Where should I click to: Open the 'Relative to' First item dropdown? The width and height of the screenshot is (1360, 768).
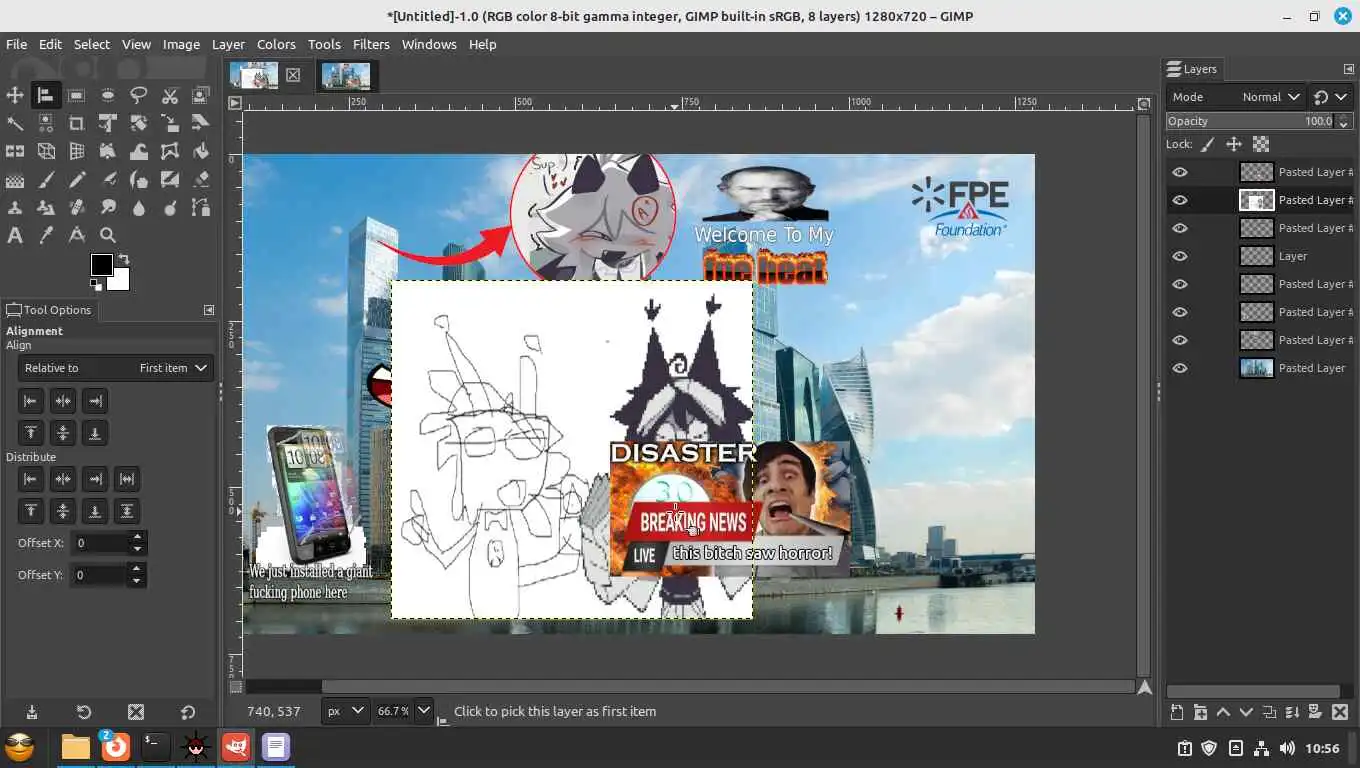[x=116, y=368]
